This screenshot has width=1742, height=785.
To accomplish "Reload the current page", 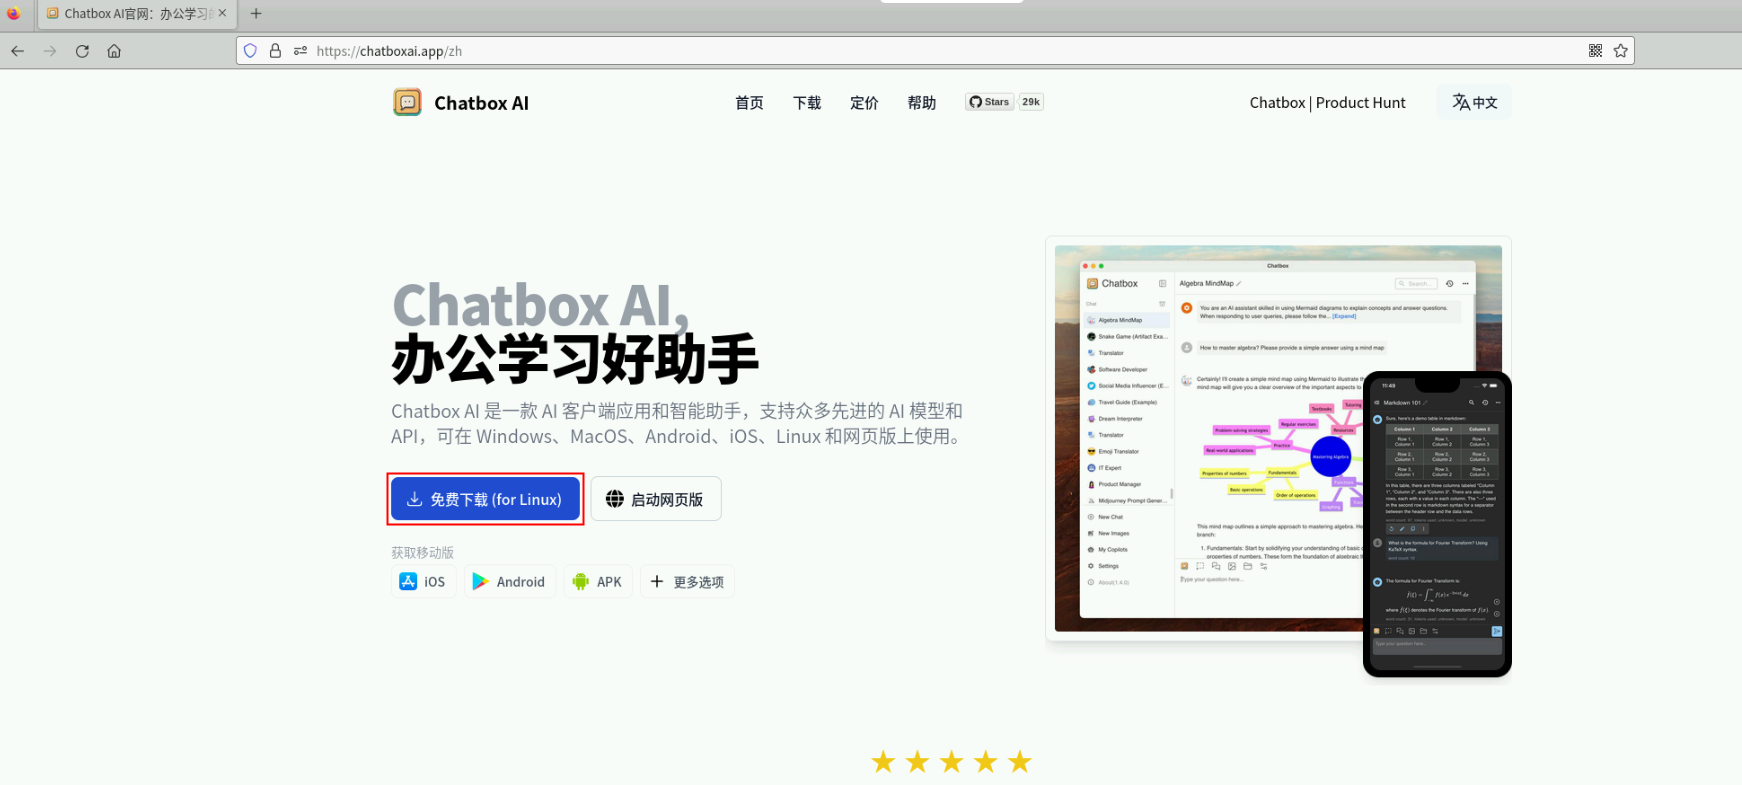I will pos(82,51).
